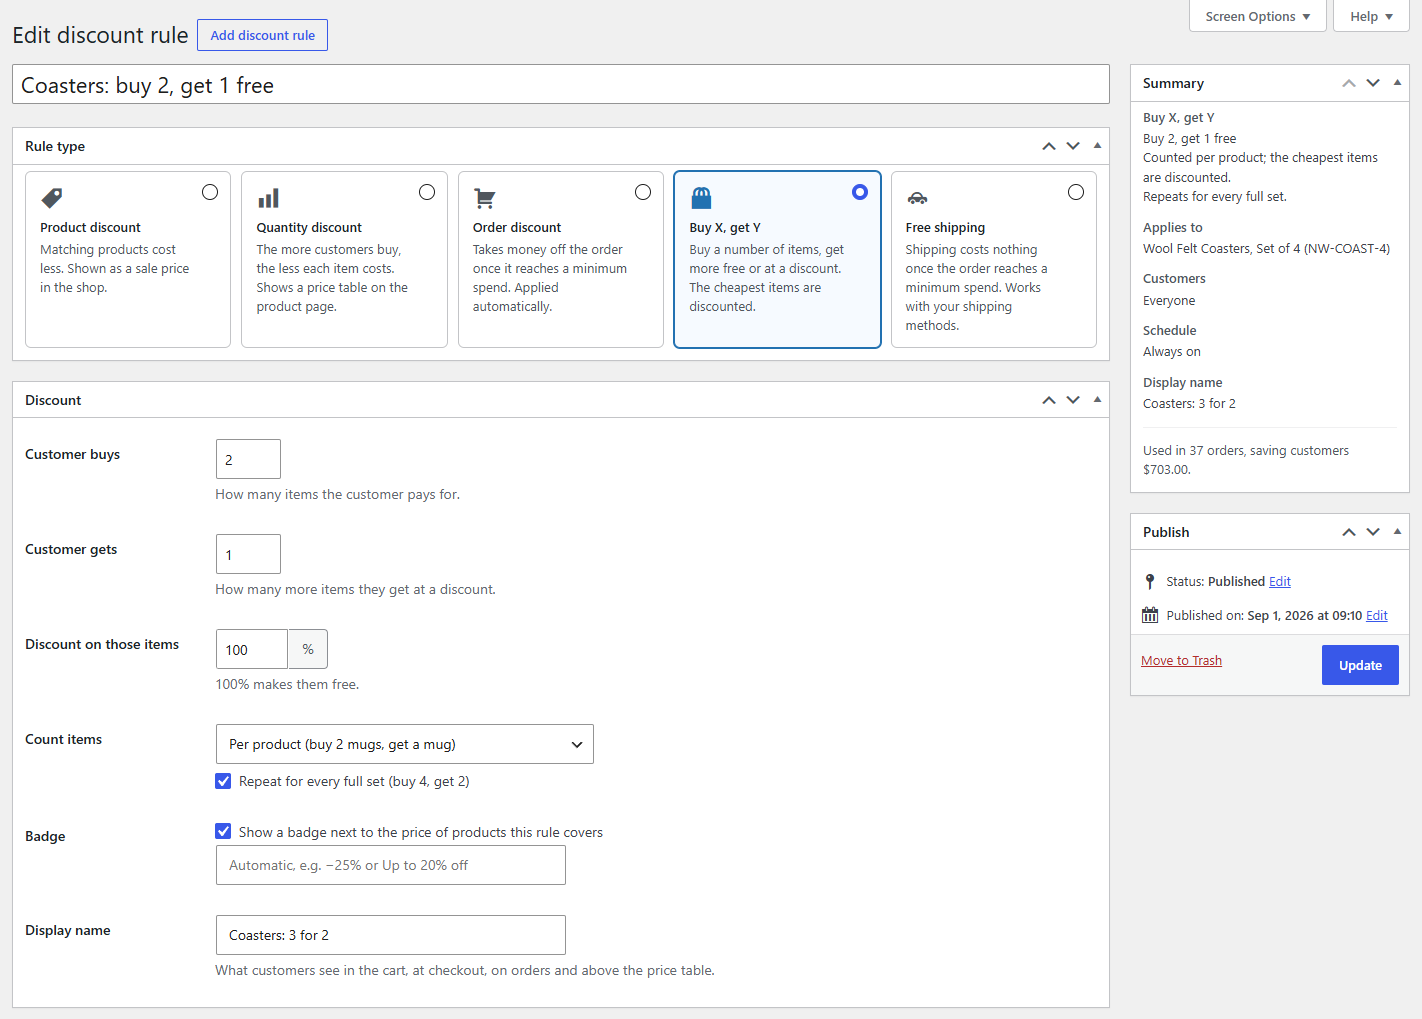
Task: Move Summary panel up
Action: click(1349, 83)
